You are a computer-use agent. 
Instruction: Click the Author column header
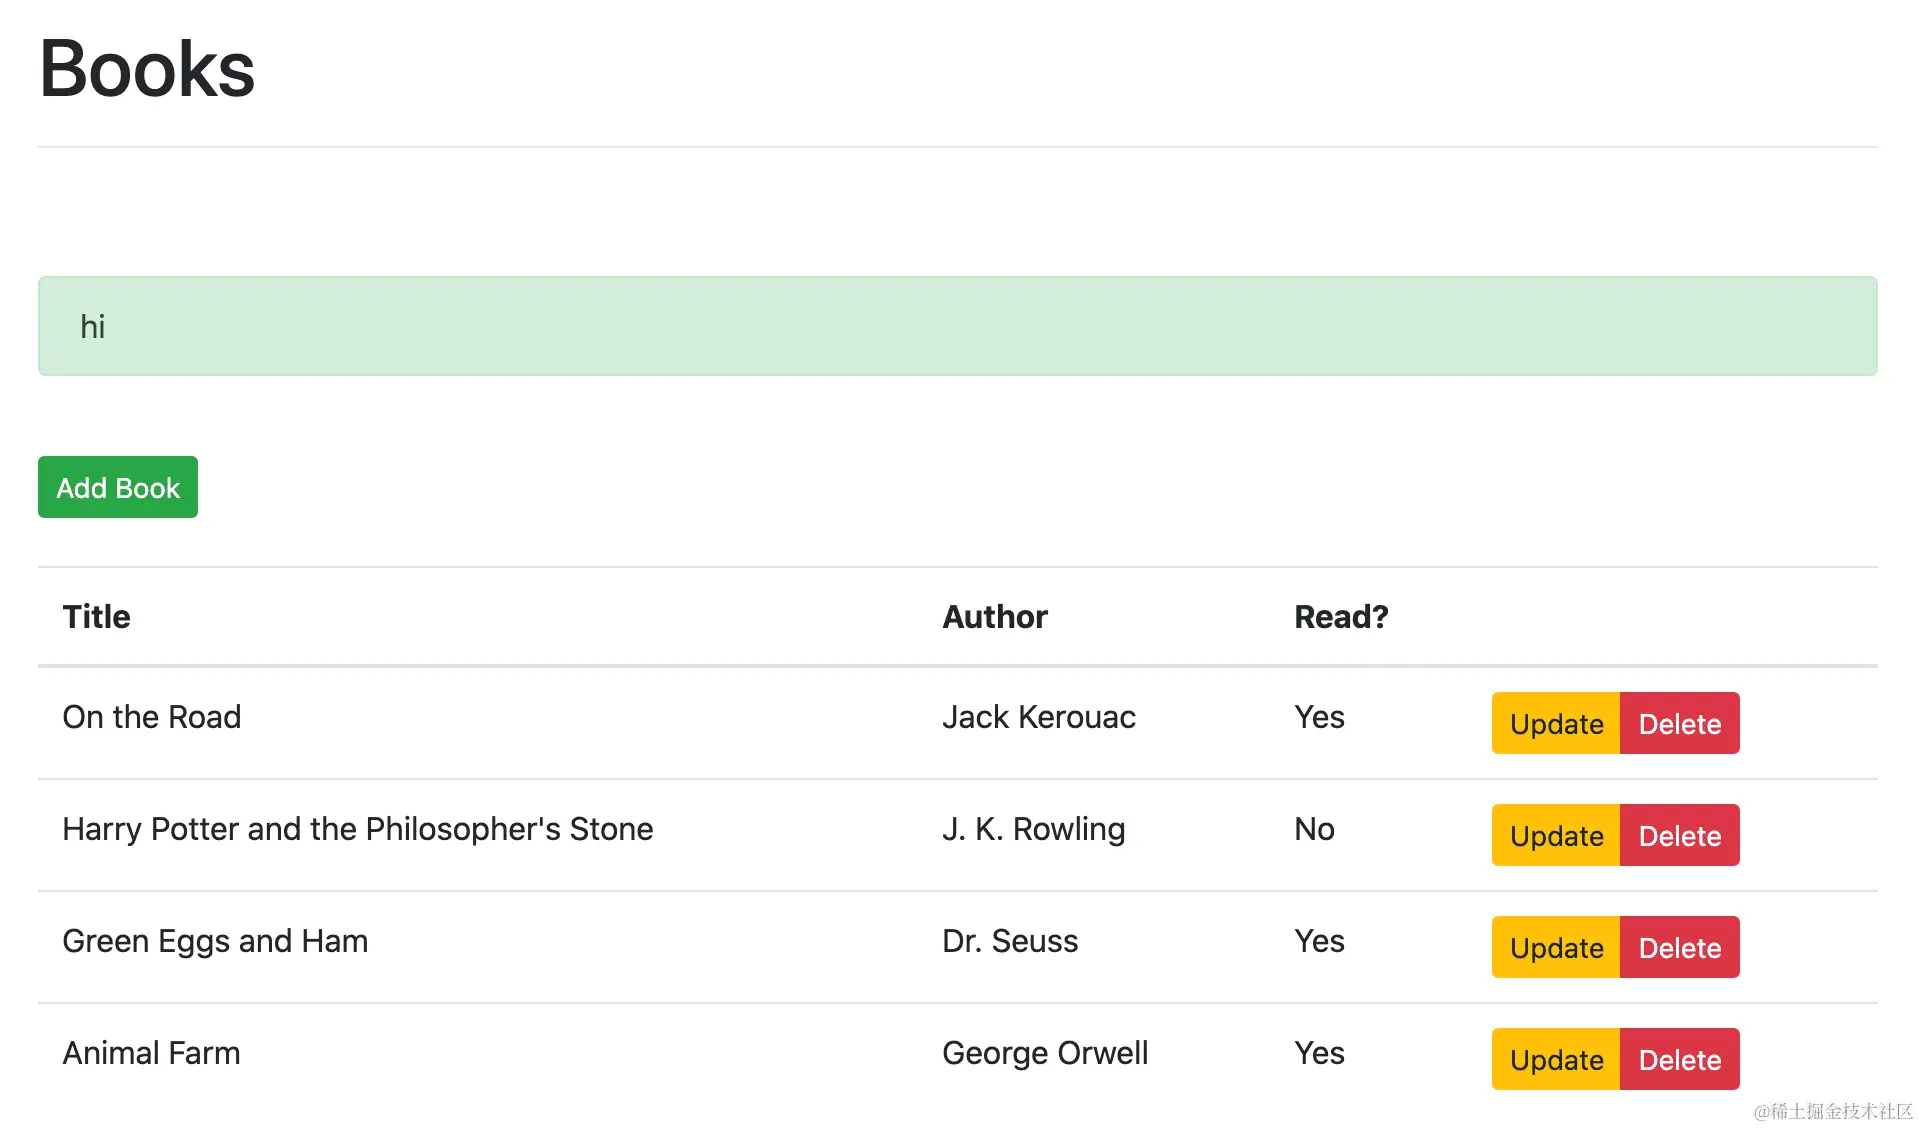(994, 616)
